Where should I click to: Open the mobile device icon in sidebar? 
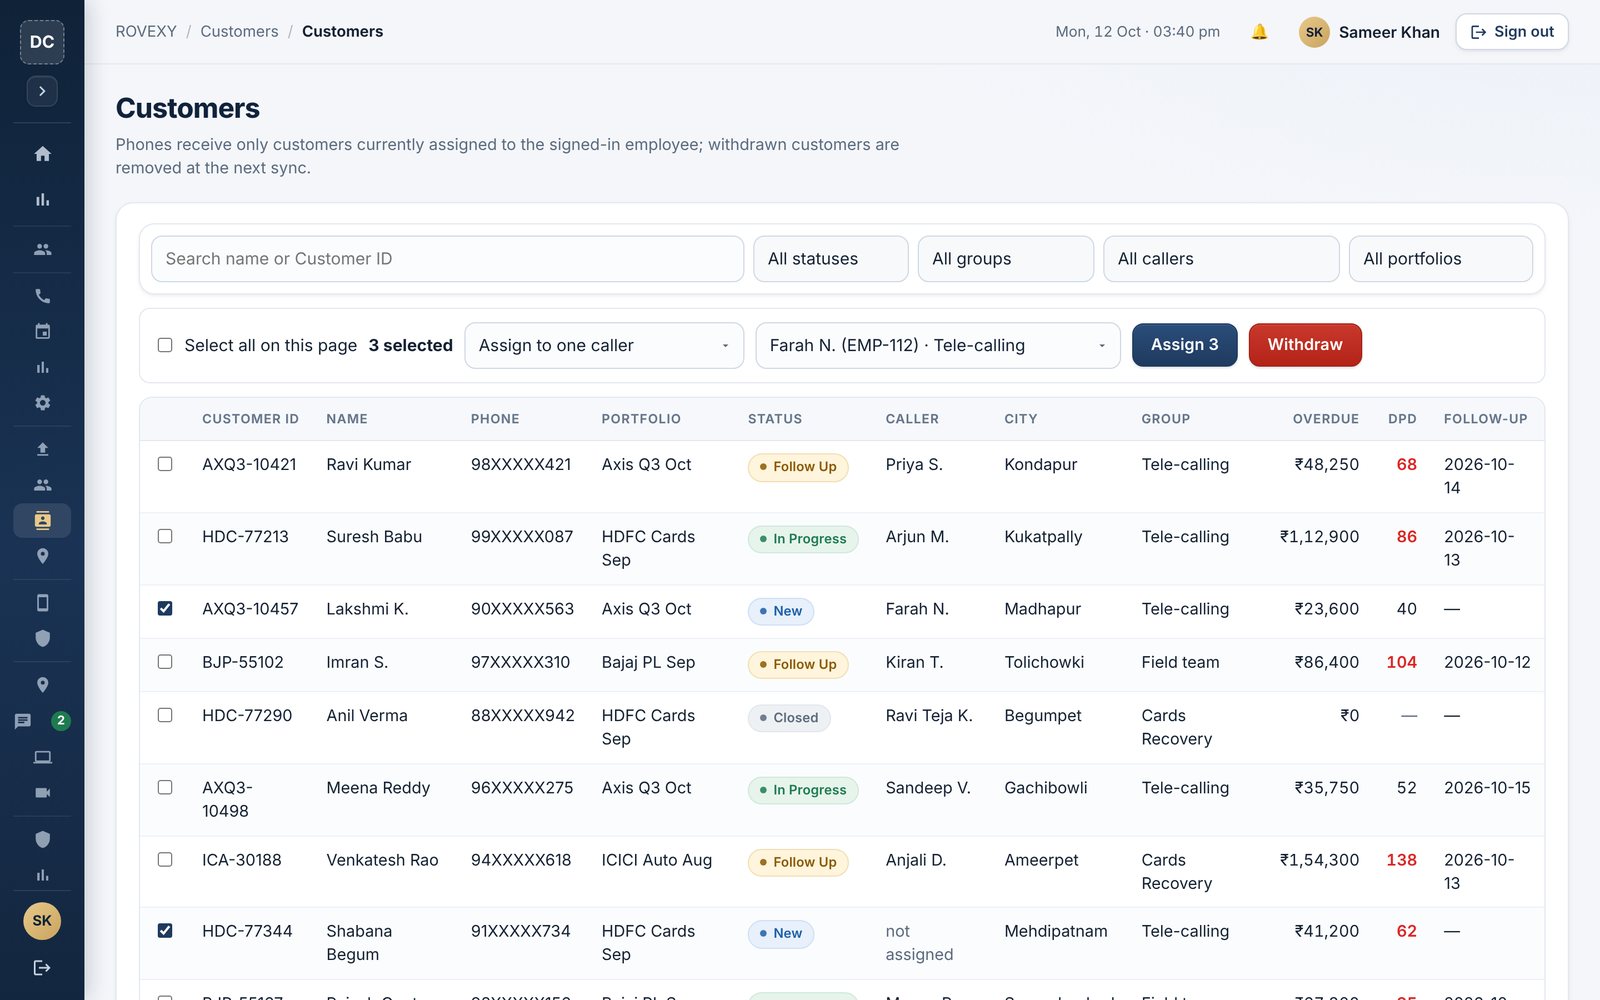pyautogui.click(x=42, y=603)
